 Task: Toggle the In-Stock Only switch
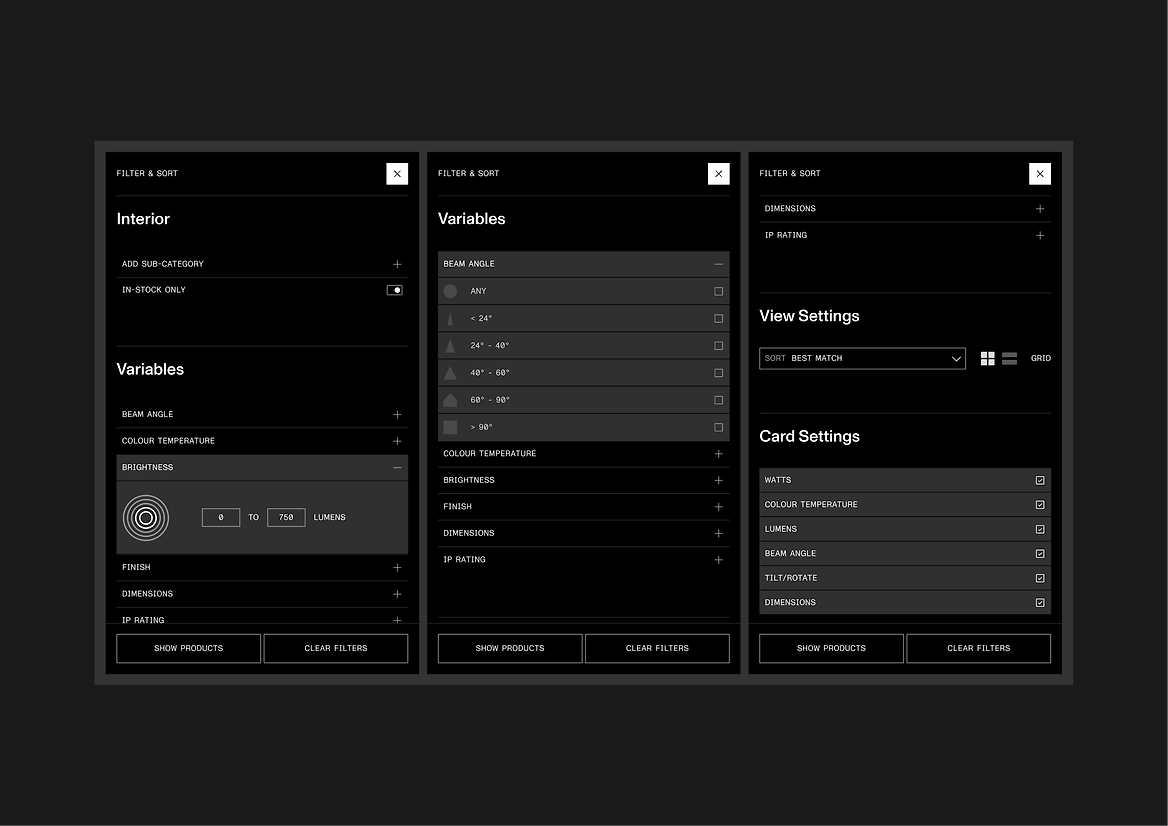point(395,290)
